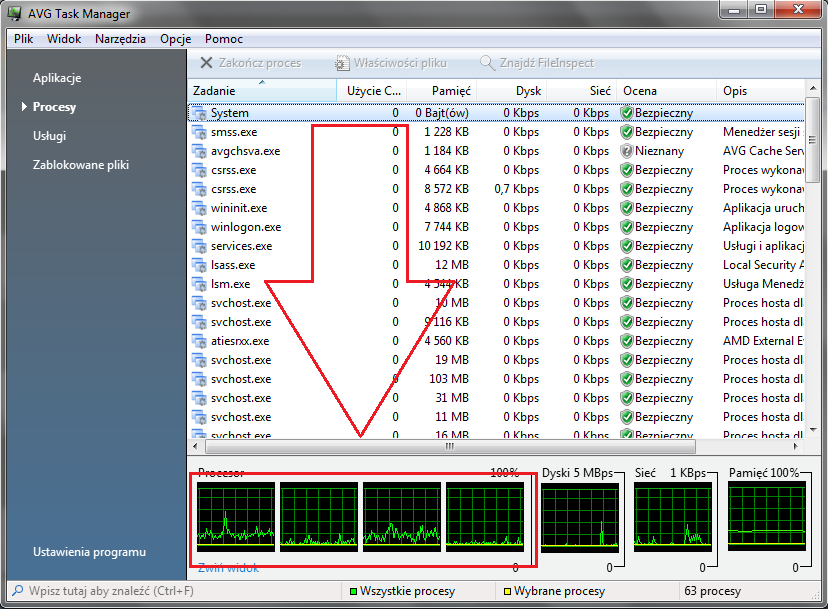Click the Bezpieczny shield icon for lsass.exe
Viewport: 828px width, 609px height.
point(627,265)
